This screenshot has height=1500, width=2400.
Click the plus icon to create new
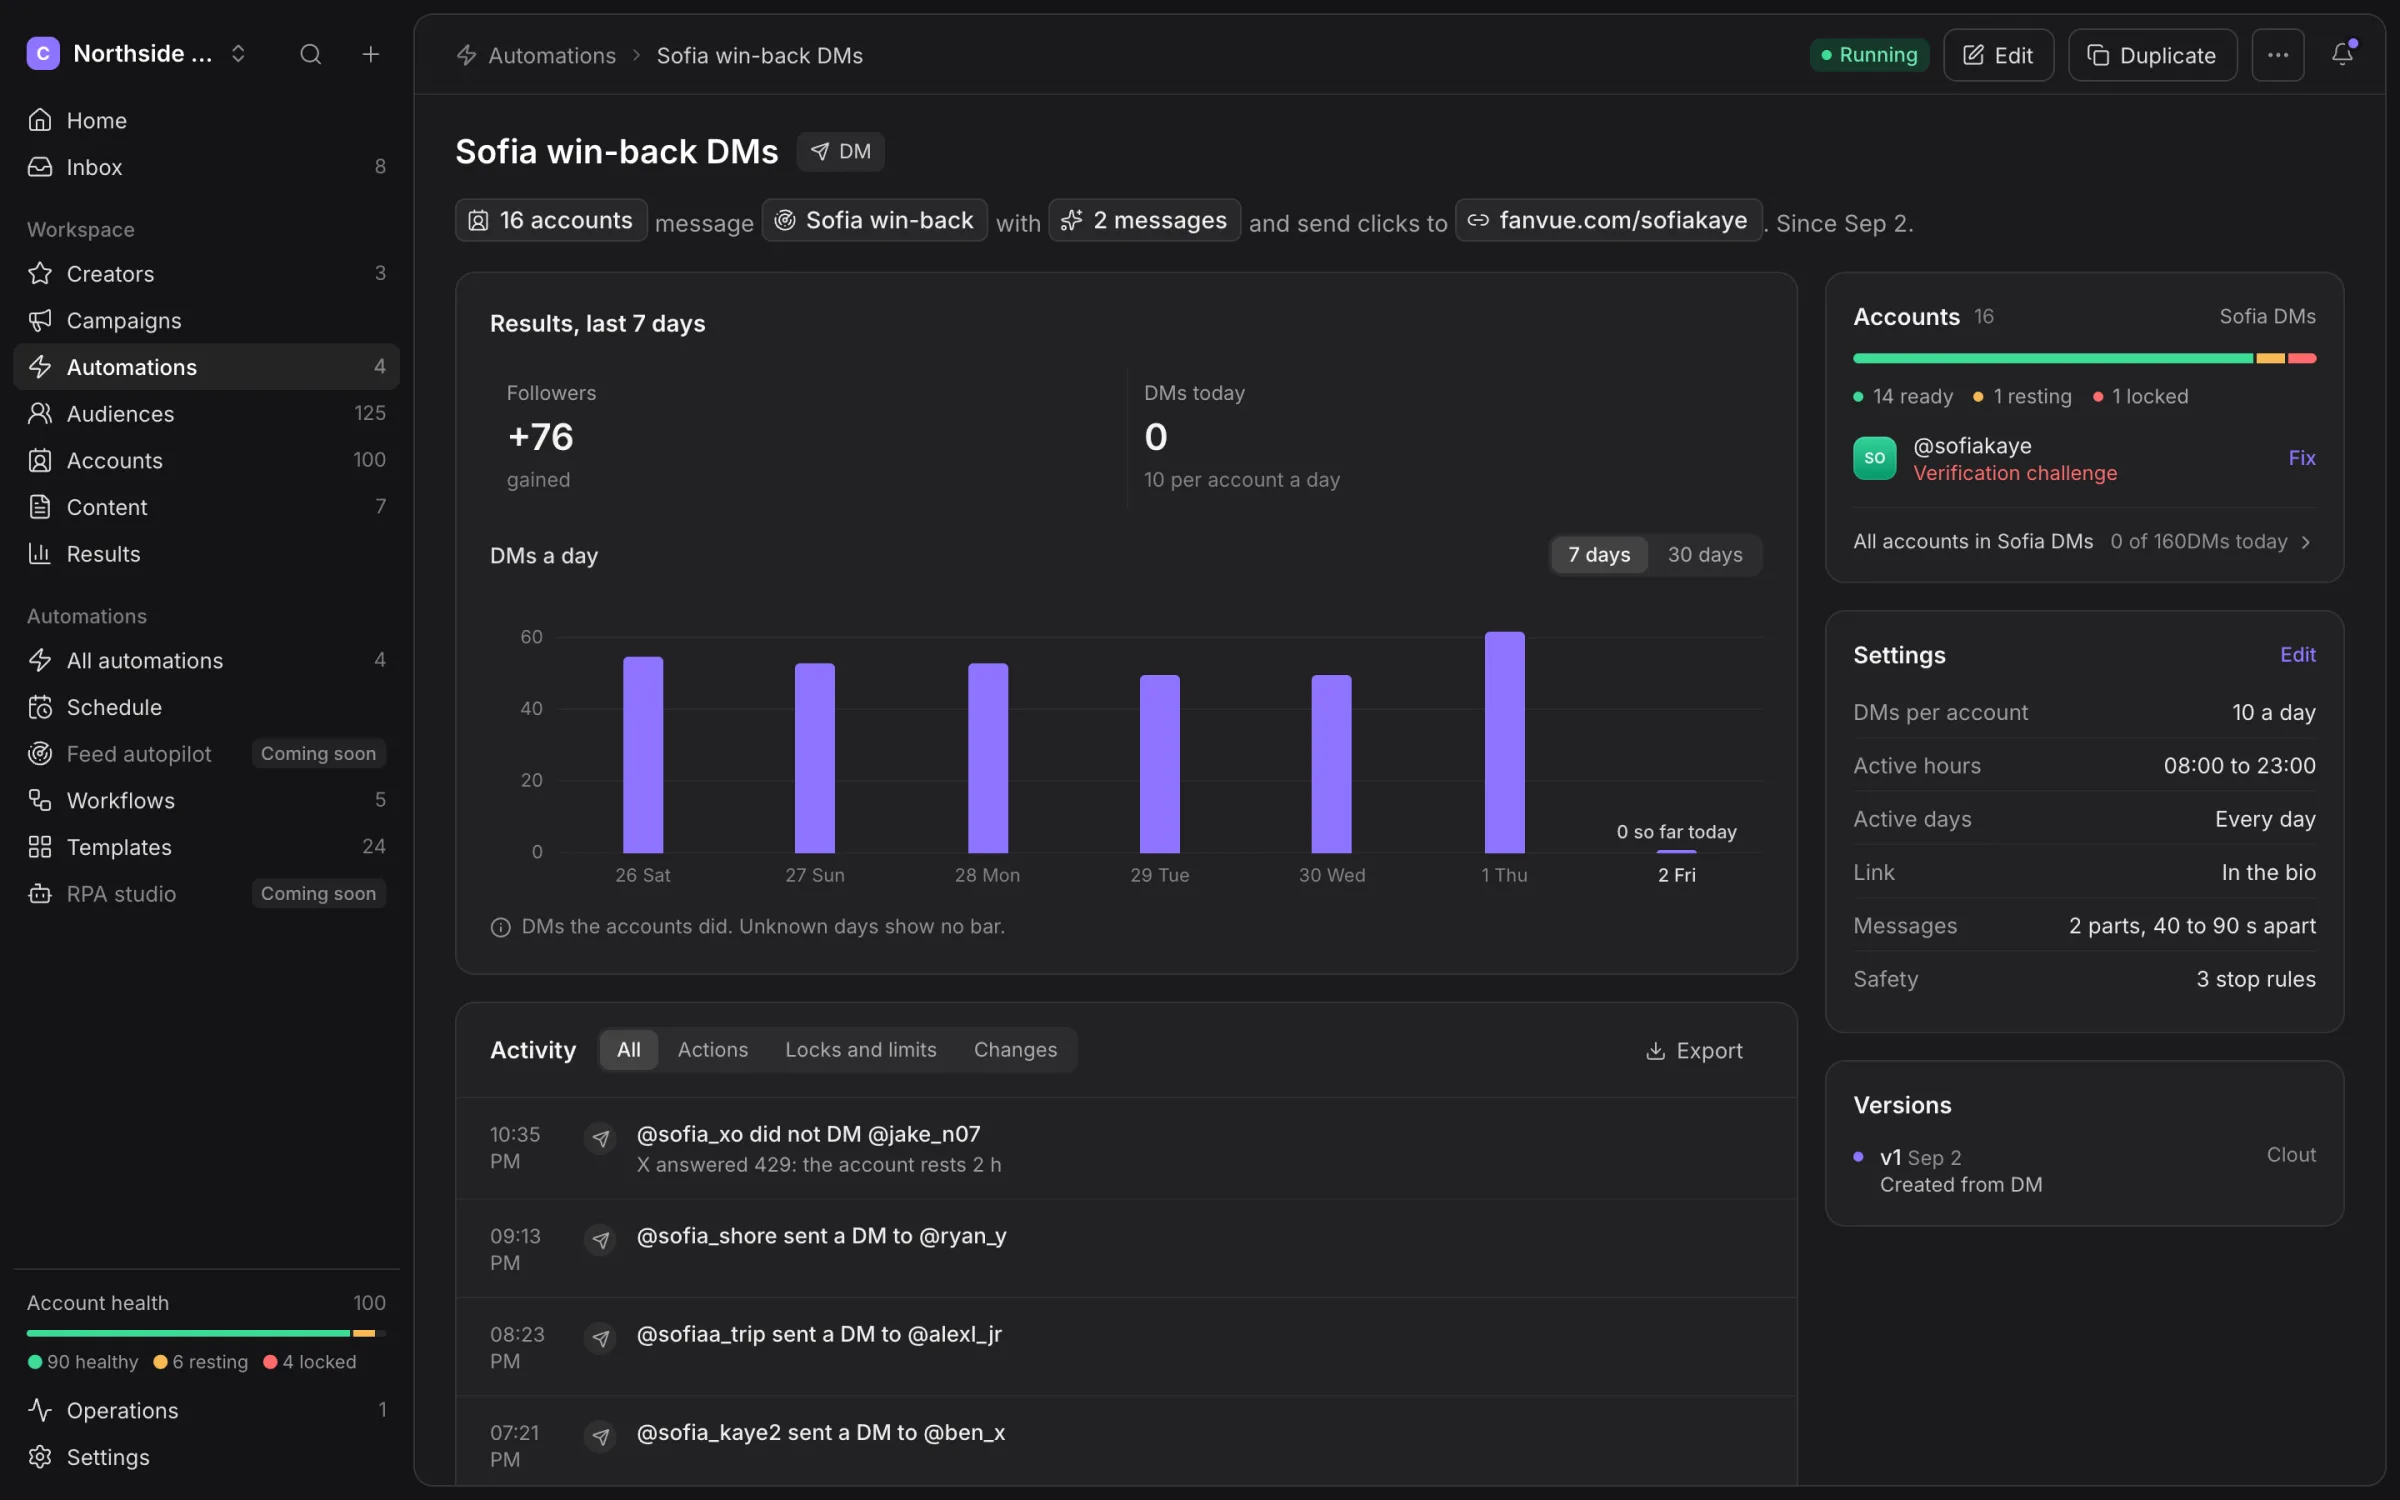(370, 54)
